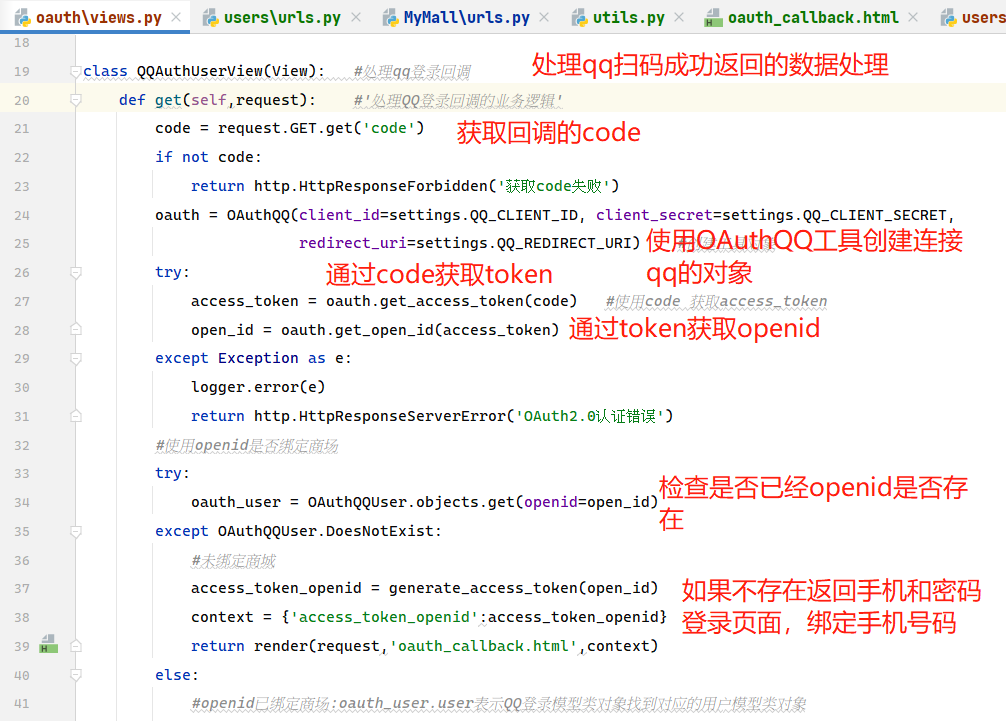Collapse the else block on line 40
This screenshot has width=1006, height=721.
76,675
